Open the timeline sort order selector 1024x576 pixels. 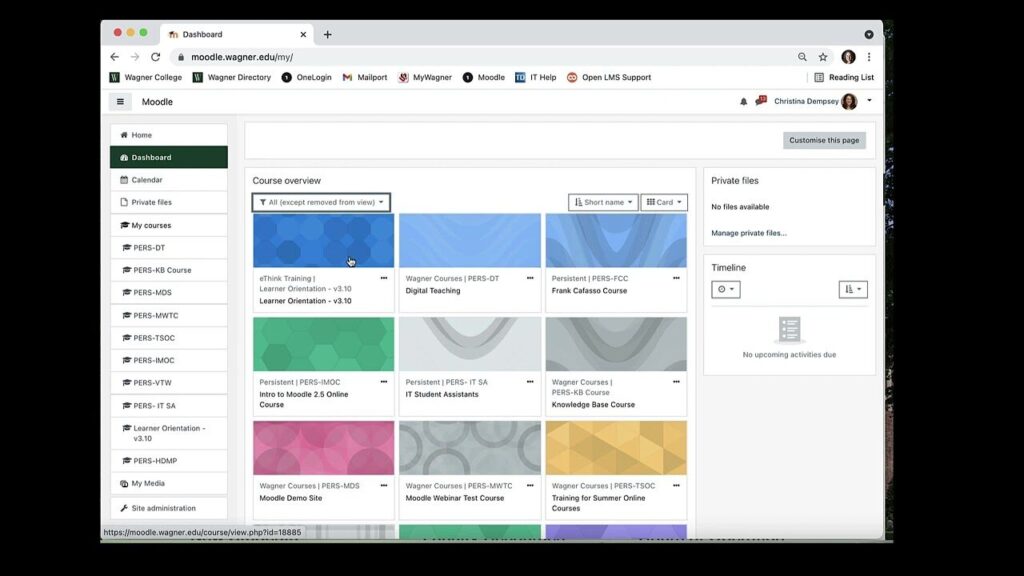pyautogui.click(x=855, y=289)
